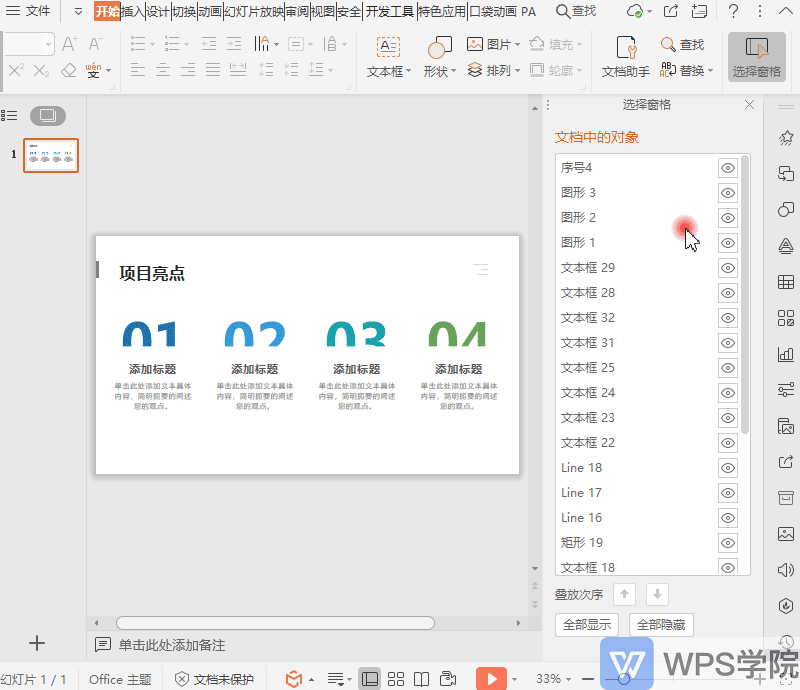Click the horizontal scrollbar under slide
The image size is (800, 690).
(276, 623)
